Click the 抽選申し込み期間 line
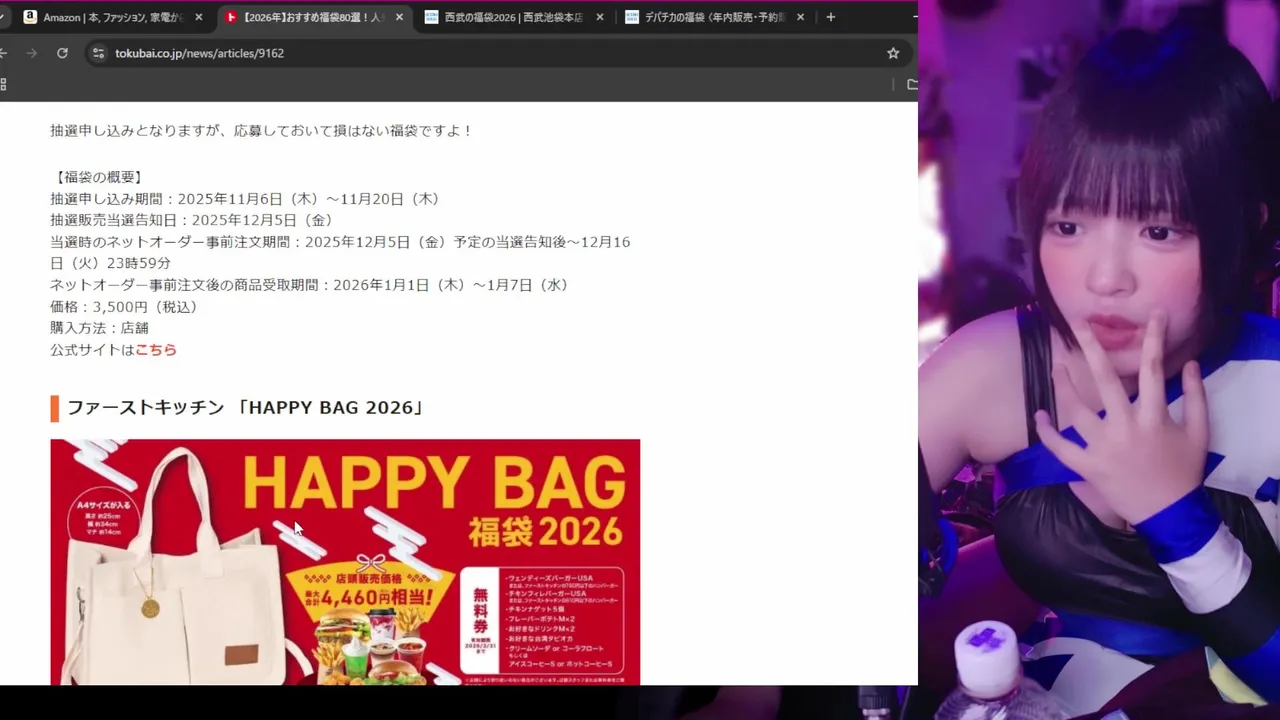 [x=246, y=199]
